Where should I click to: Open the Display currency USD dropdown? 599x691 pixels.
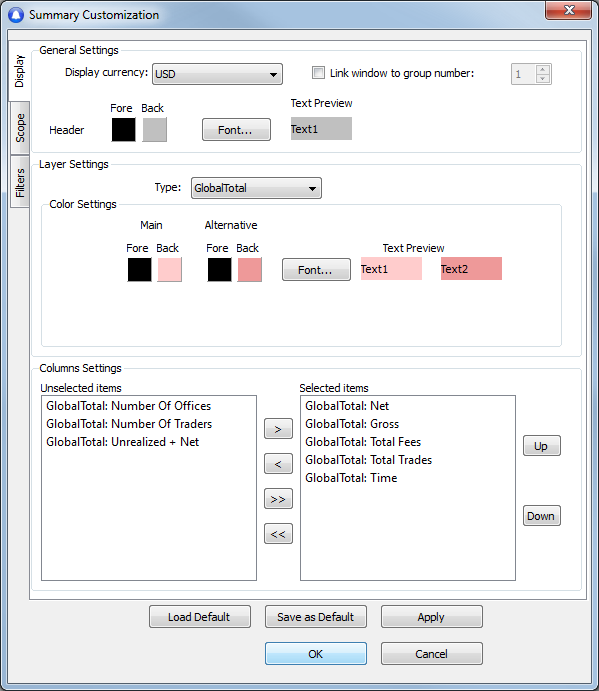click(217, 74)
